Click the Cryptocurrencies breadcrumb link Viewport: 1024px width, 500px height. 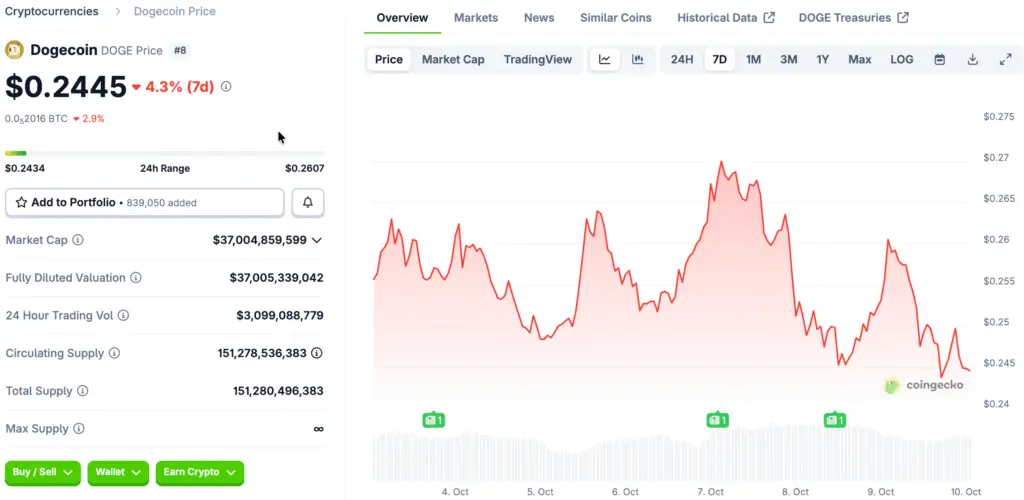pos(52,11)
